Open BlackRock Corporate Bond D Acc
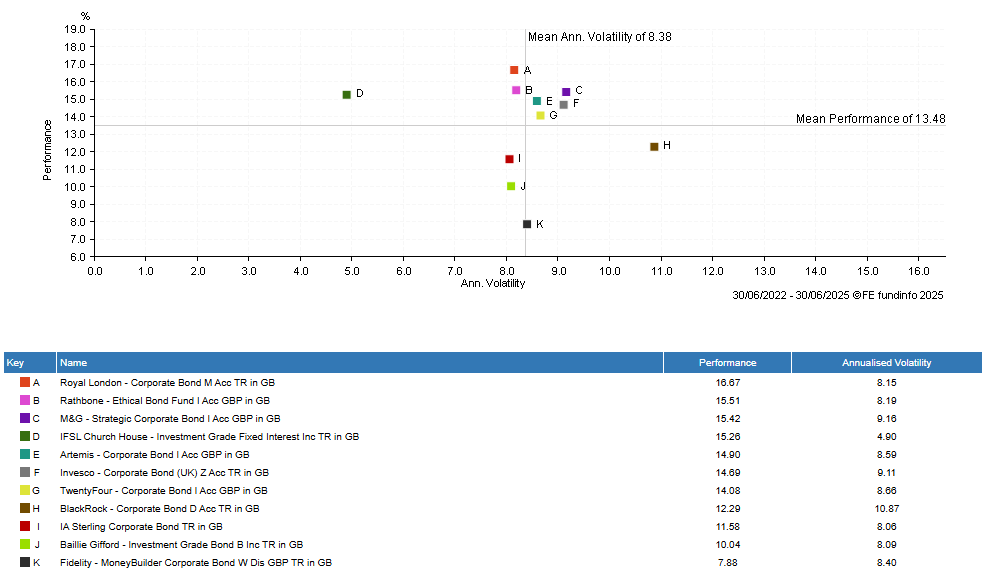This screenshot has height=581, width=989. 160,508
